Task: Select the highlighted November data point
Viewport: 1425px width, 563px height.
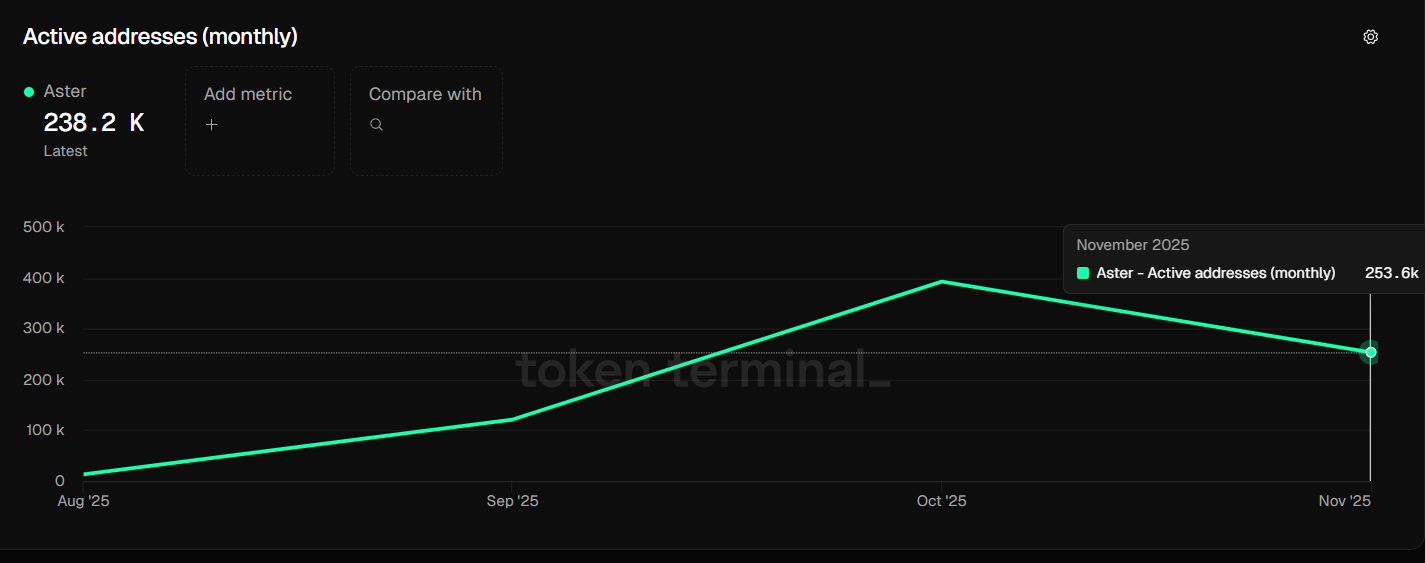Action: (1370, 352)
